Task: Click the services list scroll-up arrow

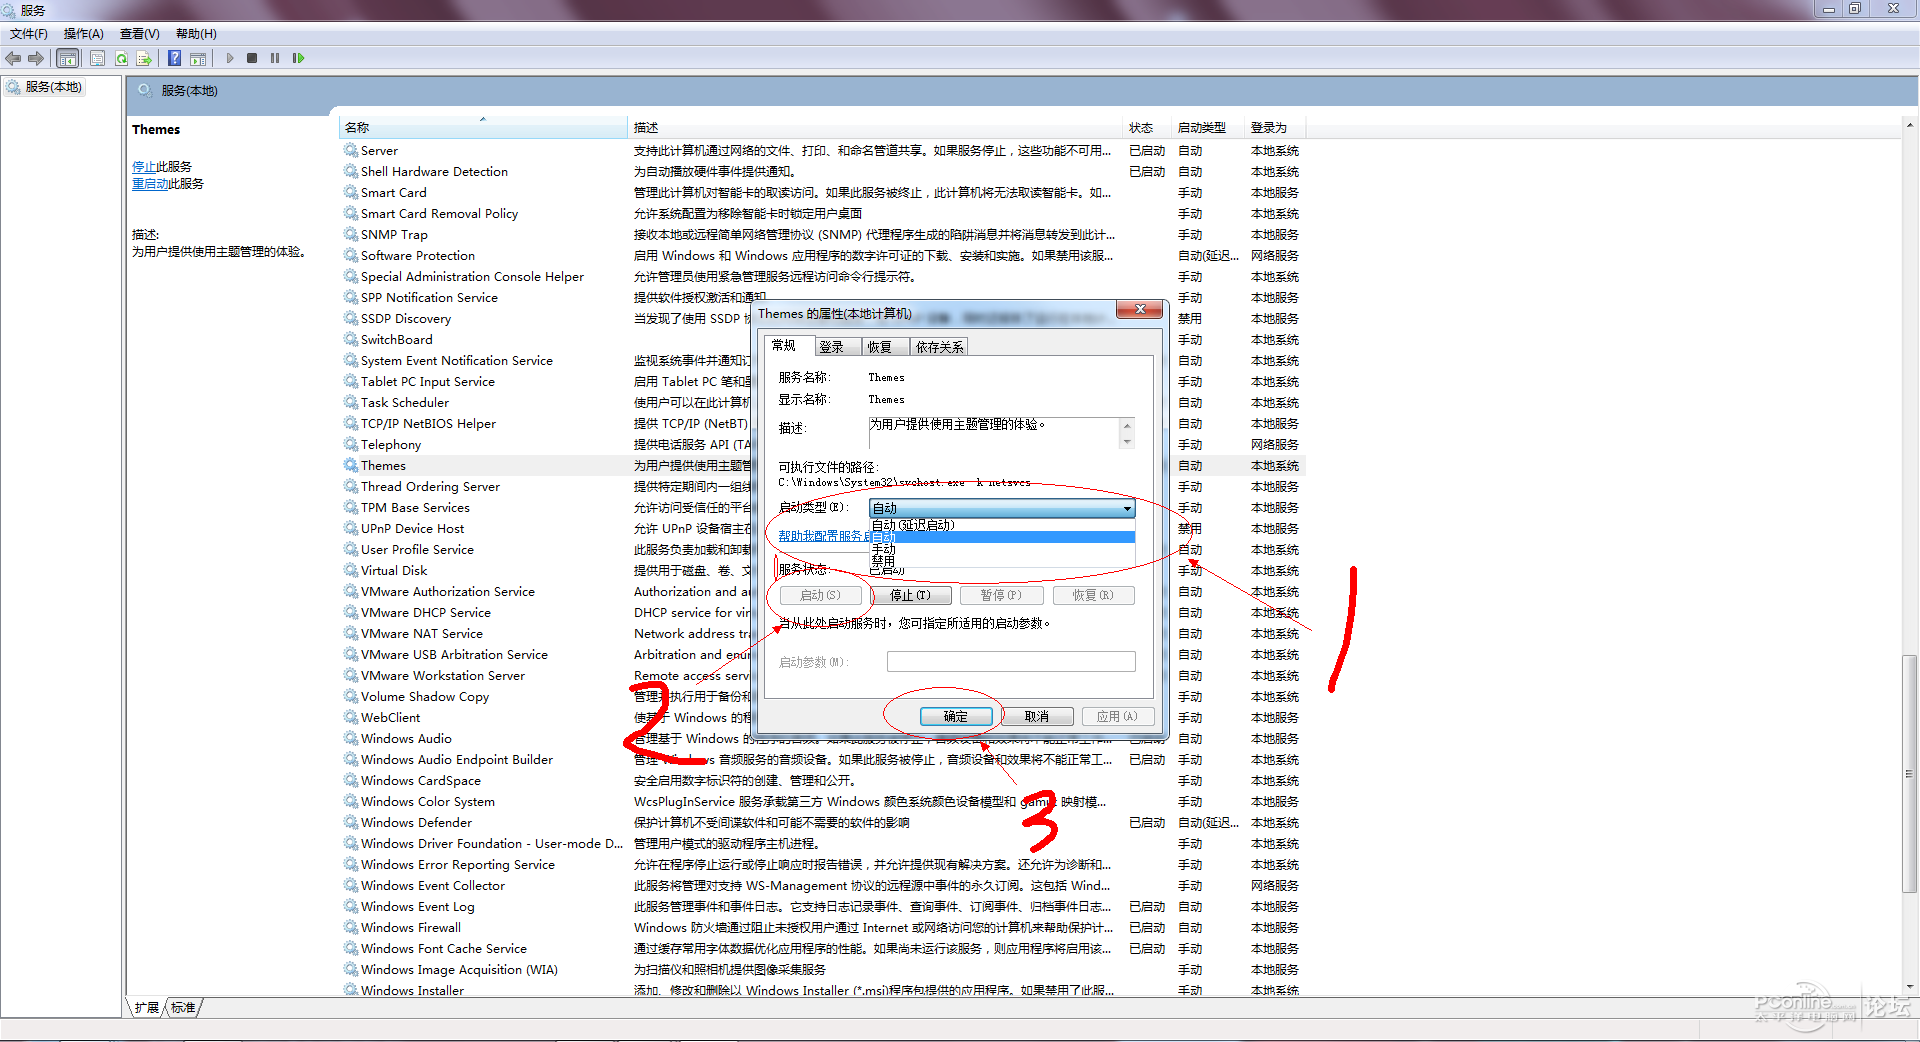Action: point(1910,127)
